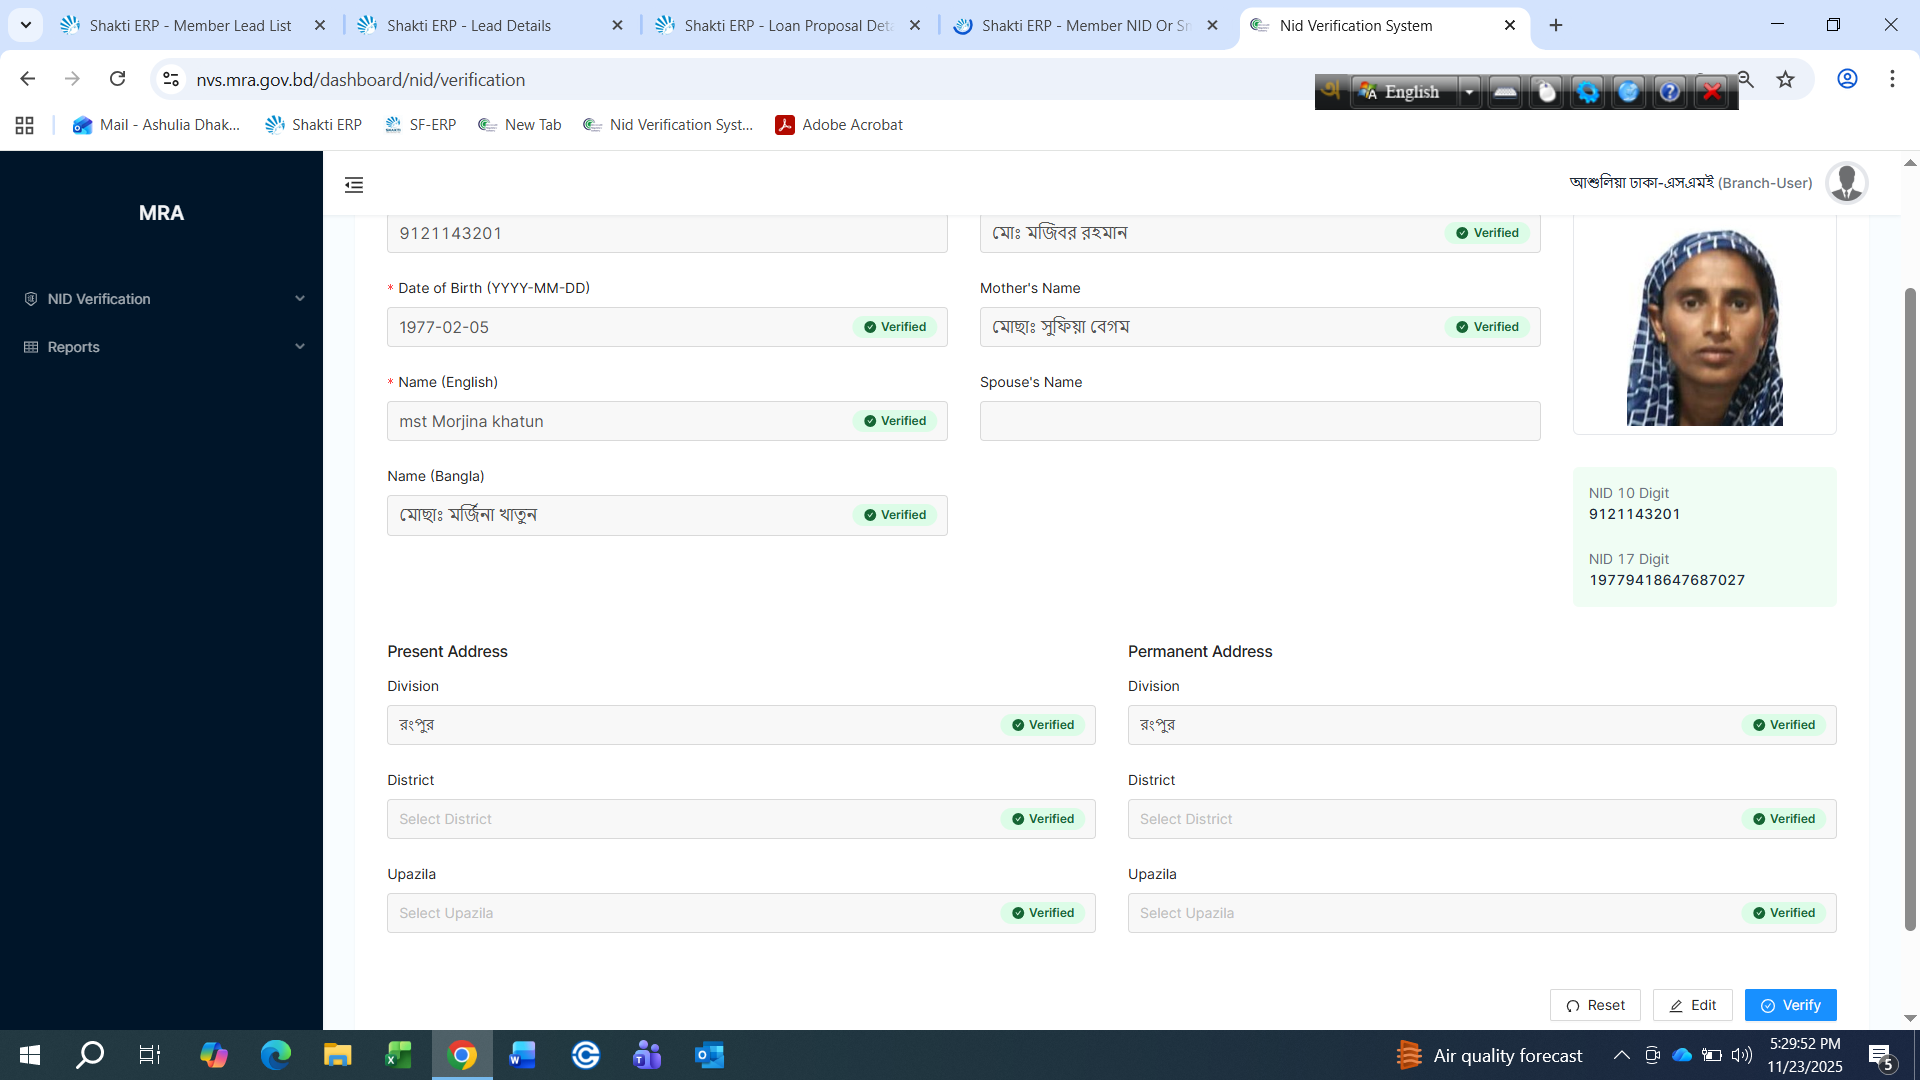Switch to the Shakti ERP Lead Details tab
This screenshot has width=1920, height=1080.
click(x=469, y=25)
